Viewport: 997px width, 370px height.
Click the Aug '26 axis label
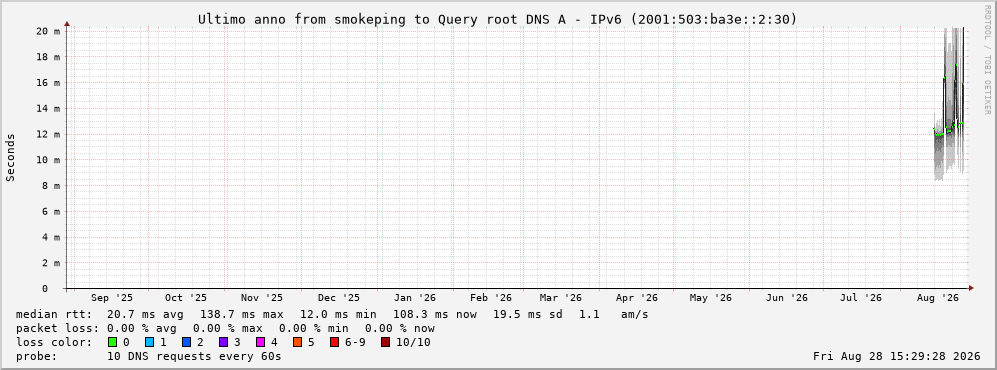coord(938,298)
